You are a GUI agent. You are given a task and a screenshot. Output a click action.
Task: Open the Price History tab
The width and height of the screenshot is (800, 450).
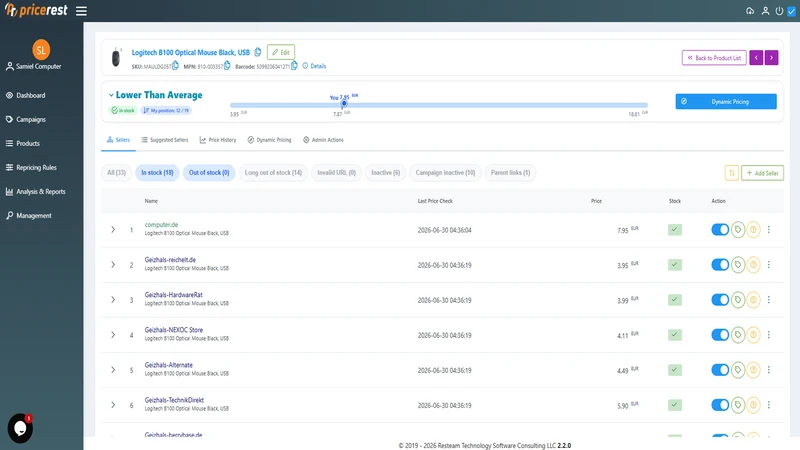coord(218,140)
